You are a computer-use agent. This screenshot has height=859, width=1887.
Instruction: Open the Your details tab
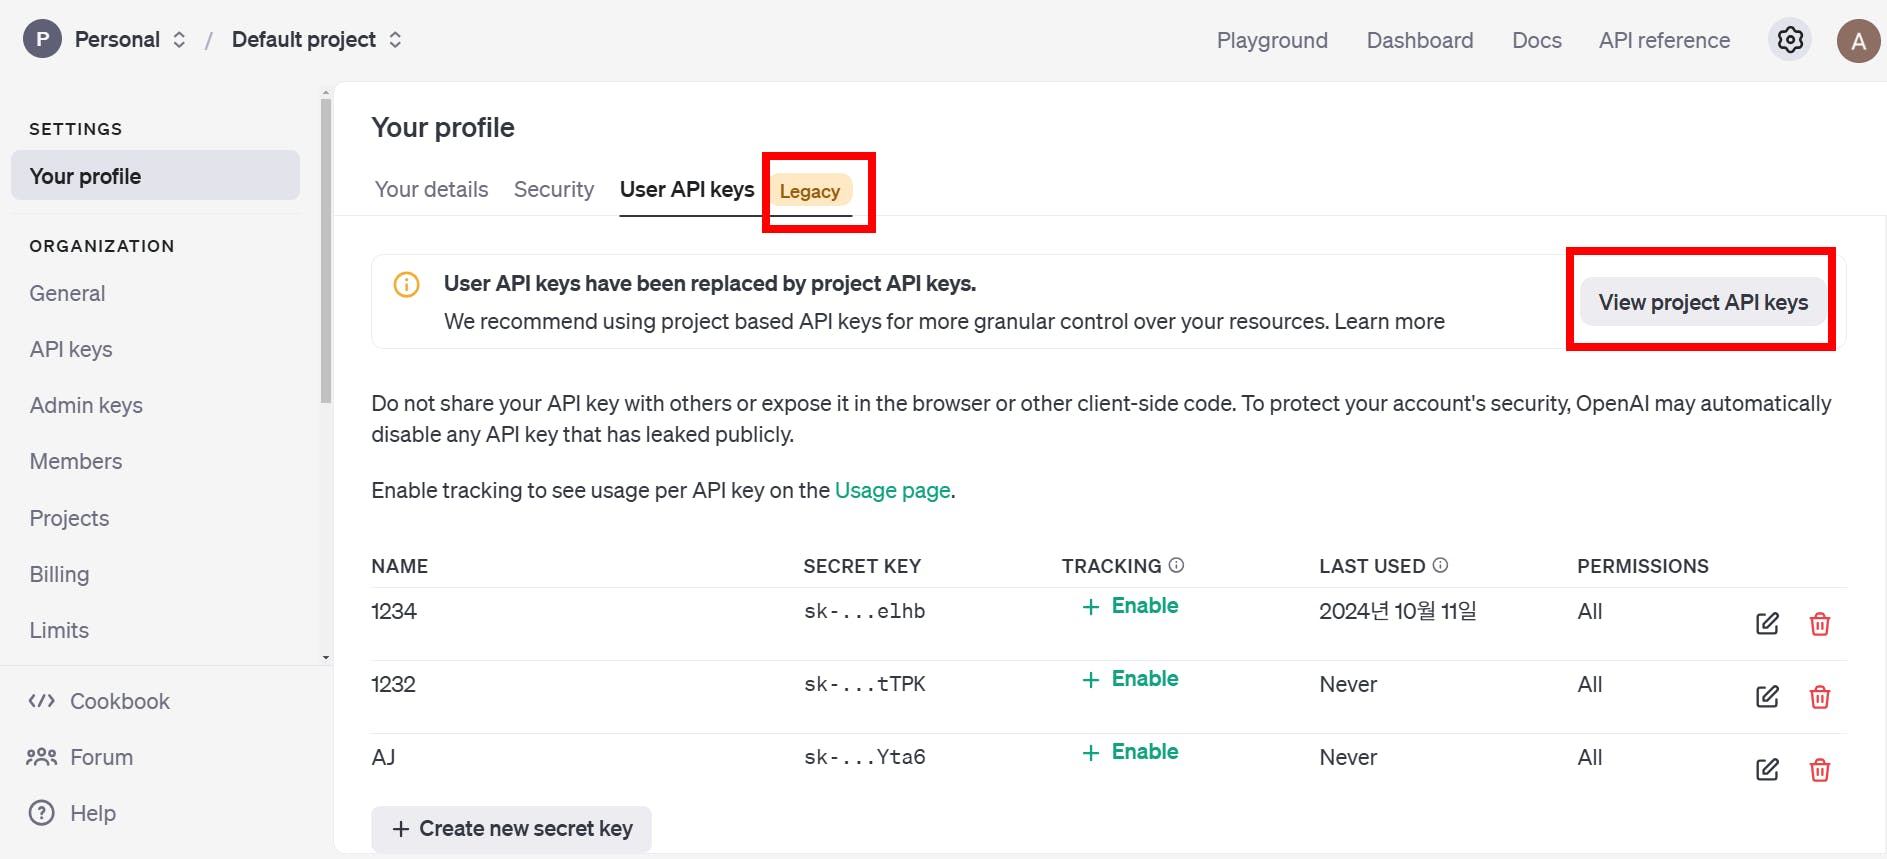point(431,190)
